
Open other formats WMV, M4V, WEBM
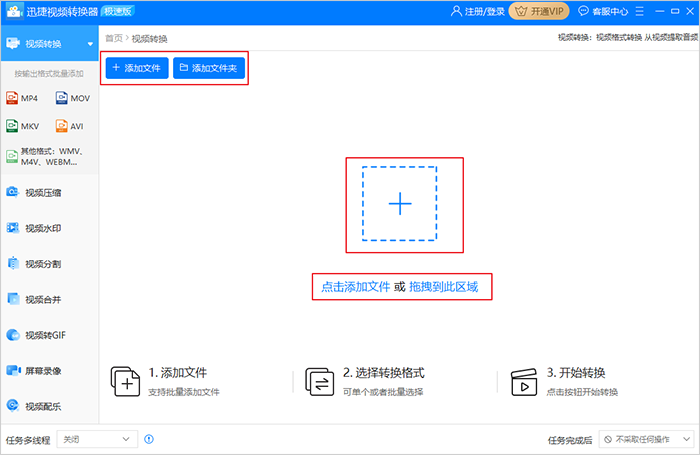46,157
